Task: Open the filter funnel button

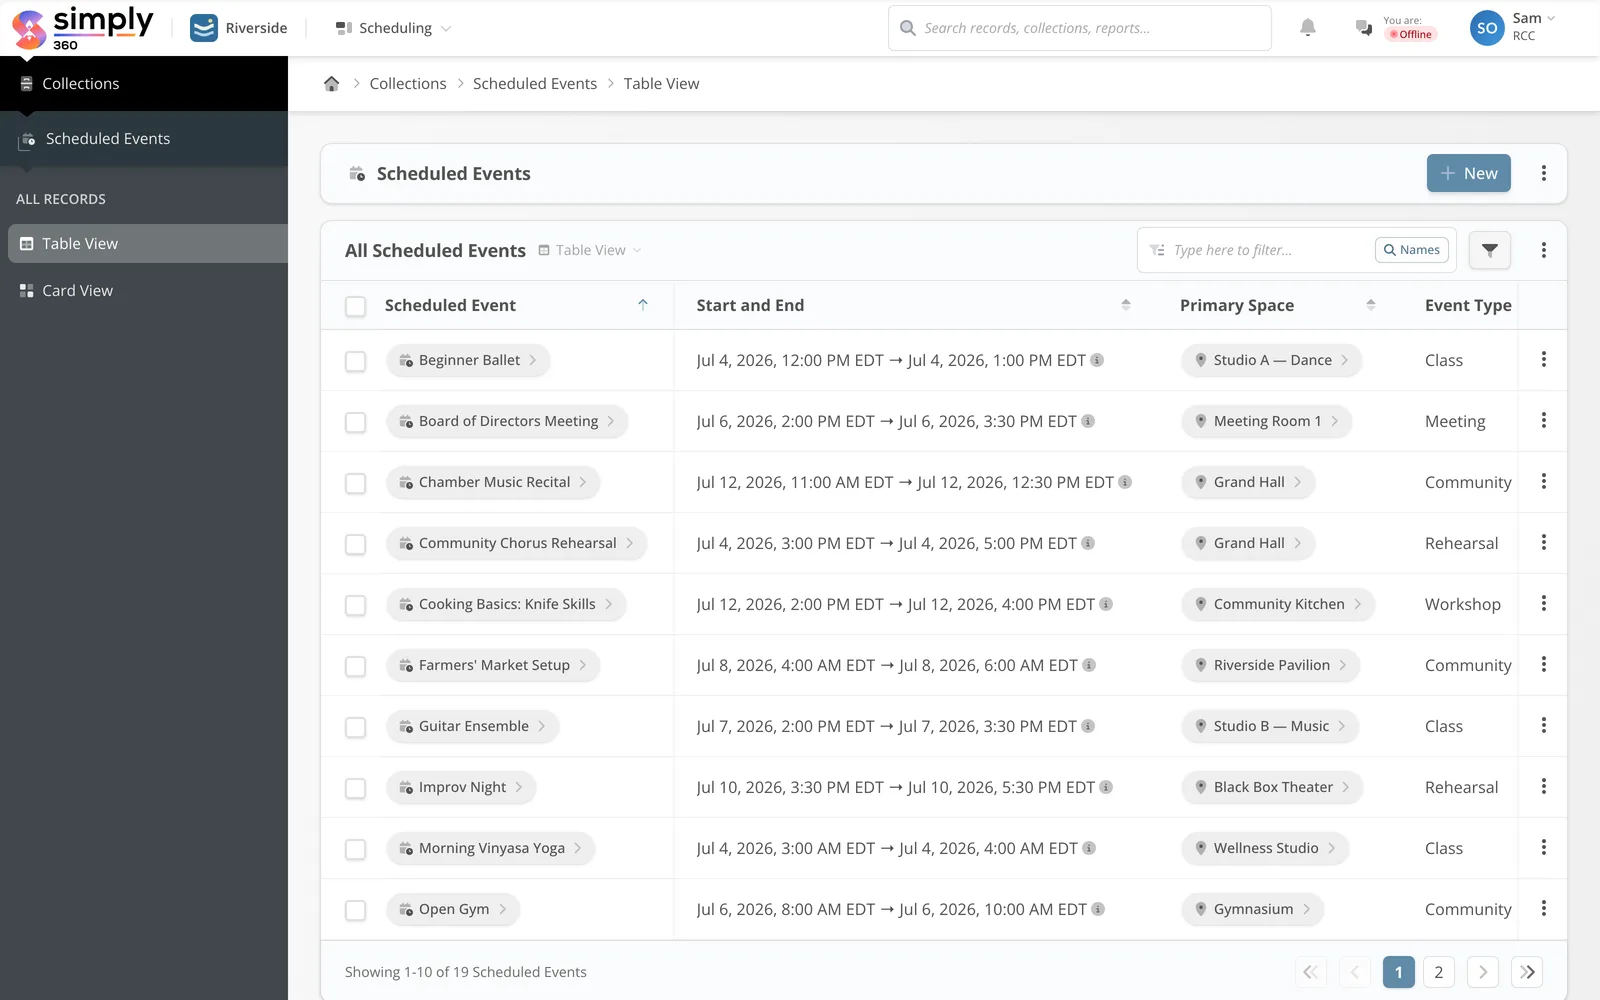Action: [1489, 250]
